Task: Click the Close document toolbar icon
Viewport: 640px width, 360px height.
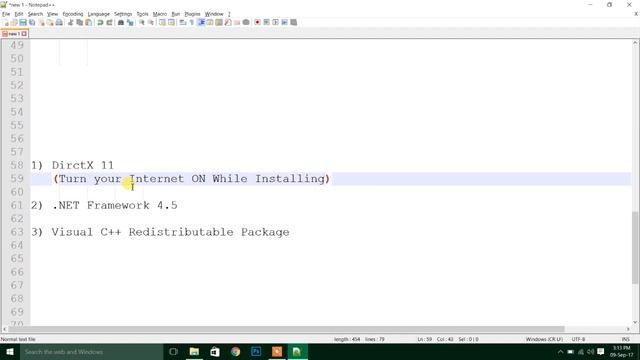Action: (41, 22)
